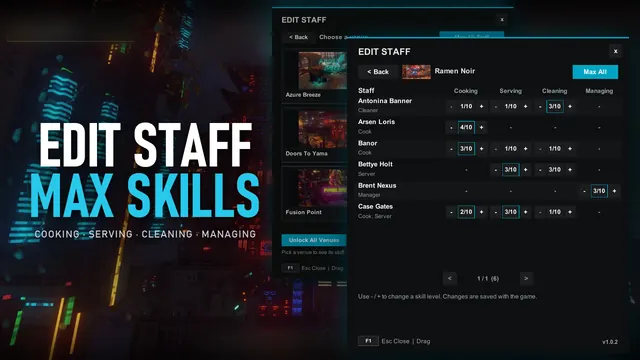Decrease Case Gates Cleaning skill
This screenshot has height=360, width=640.
pyautogui.click(x=540, y=212)
